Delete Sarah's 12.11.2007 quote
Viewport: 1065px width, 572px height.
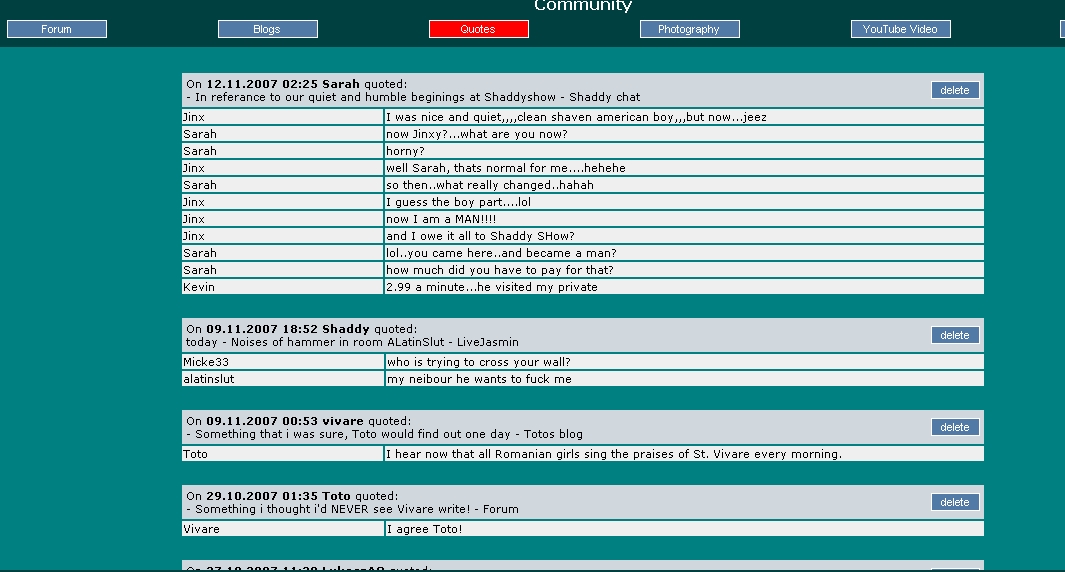955,90
